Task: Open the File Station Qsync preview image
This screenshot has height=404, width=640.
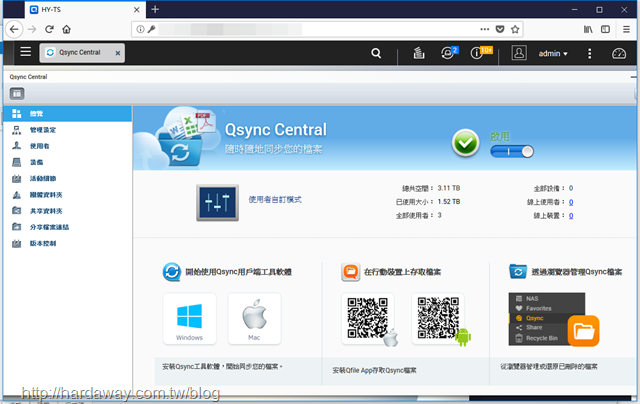Action: 554,320
